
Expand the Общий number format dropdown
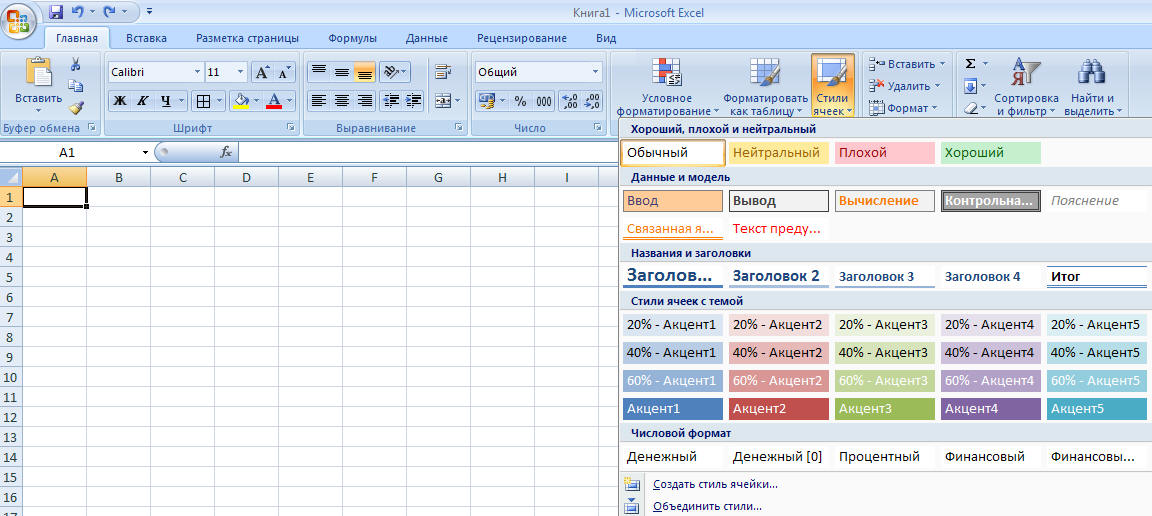(596, 72)
